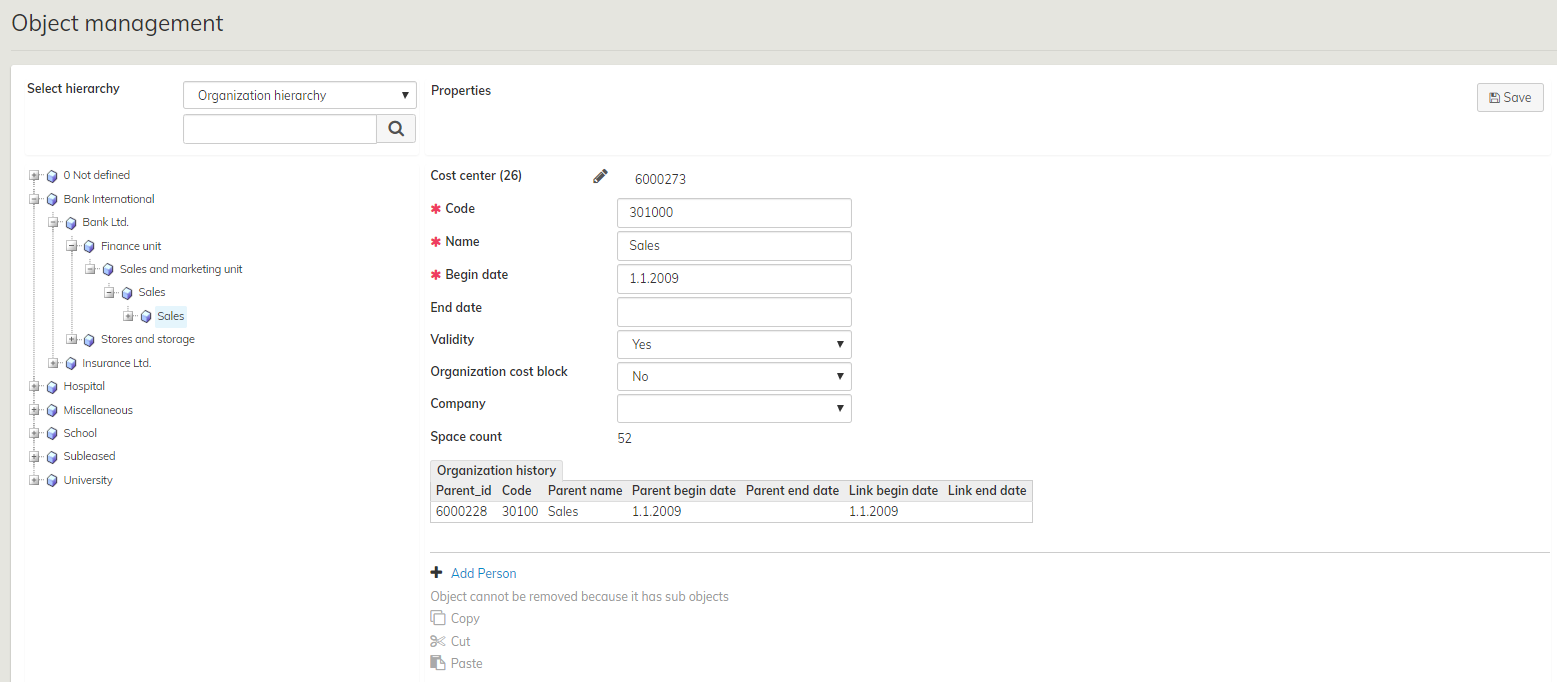Expand the Stores and storage node

click(x=72, y=340)
